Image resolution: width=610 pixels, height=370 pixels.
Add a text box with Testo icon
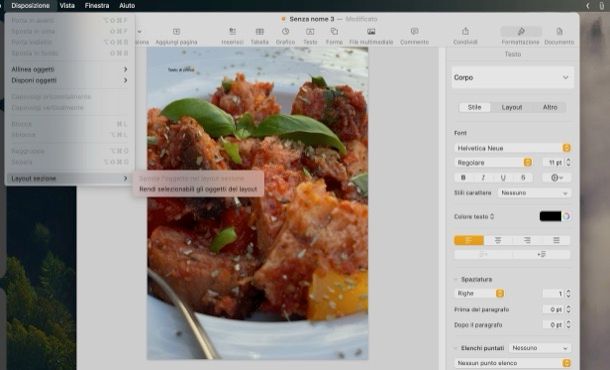(310, 32)
